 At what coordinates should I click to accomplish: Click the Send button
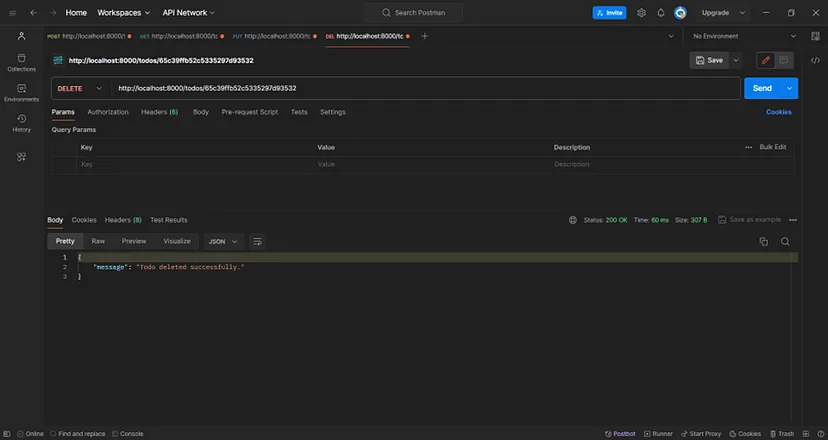[x=763, y=88]
